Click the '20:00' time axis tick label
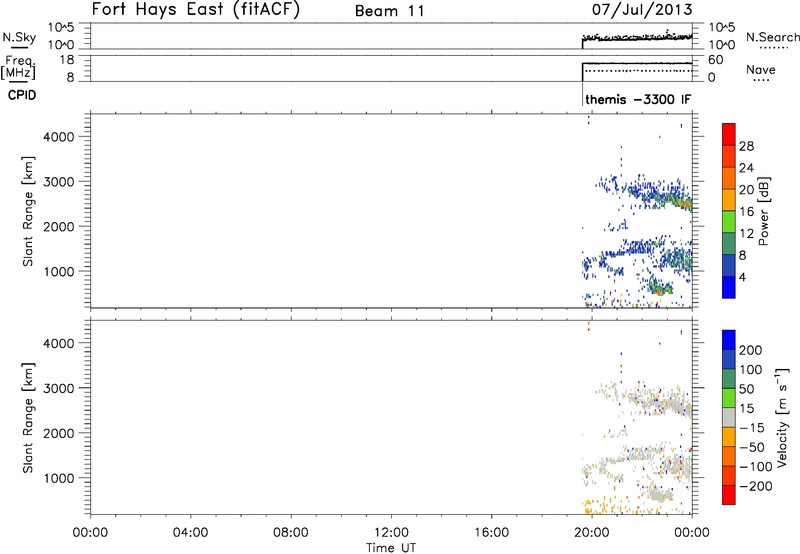 coord(592,533)
